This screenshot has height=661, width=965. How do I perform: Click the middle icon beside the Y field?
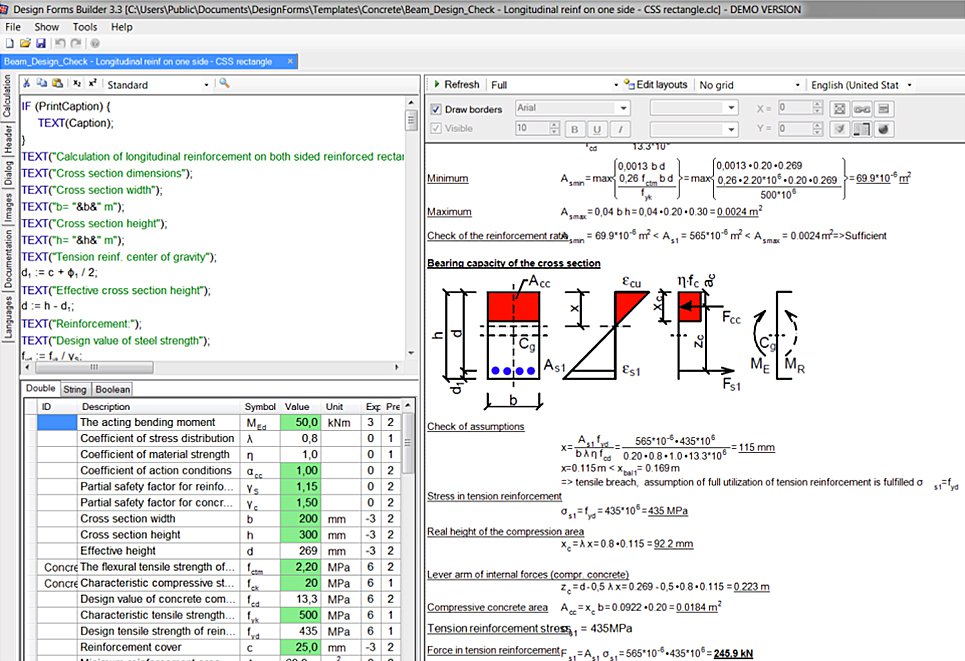pyautogui.click(x=862, y=129)
